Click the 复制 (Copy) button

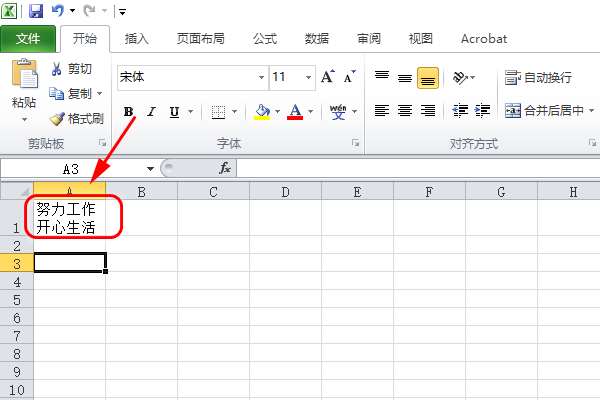click(71, 93)
